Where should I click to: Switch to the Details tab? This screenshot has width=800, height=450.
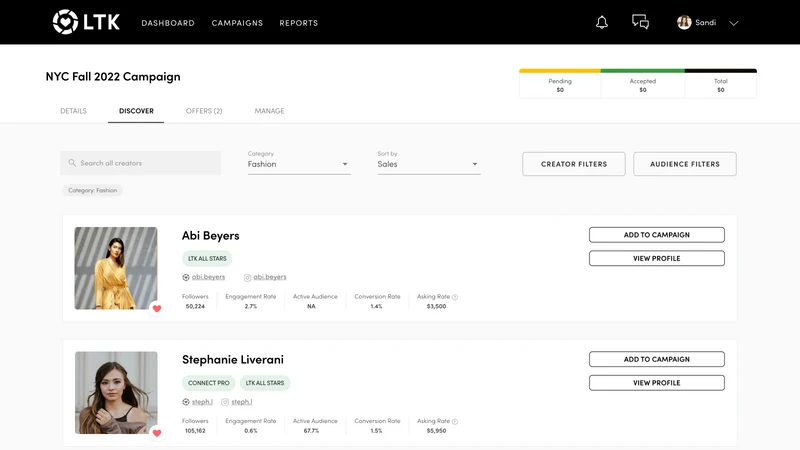coord(73,111)
